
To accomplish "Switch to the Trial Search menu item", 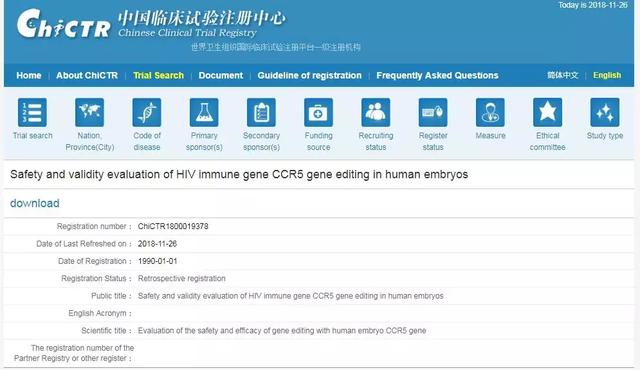I will tap(158, 75).
